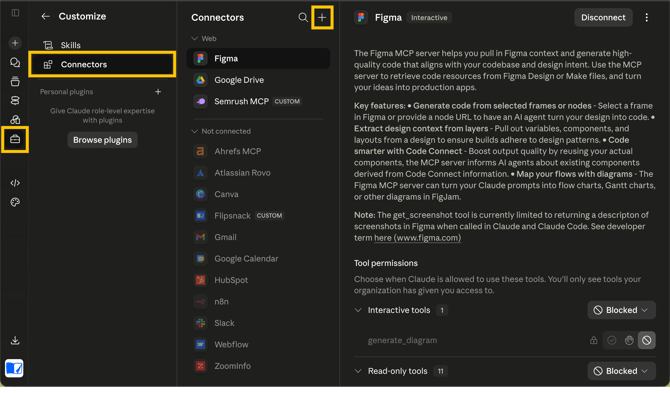670x393 pixels.
Task: Open the artifacts stack icon in rail
Action: (x=15, y=100)
